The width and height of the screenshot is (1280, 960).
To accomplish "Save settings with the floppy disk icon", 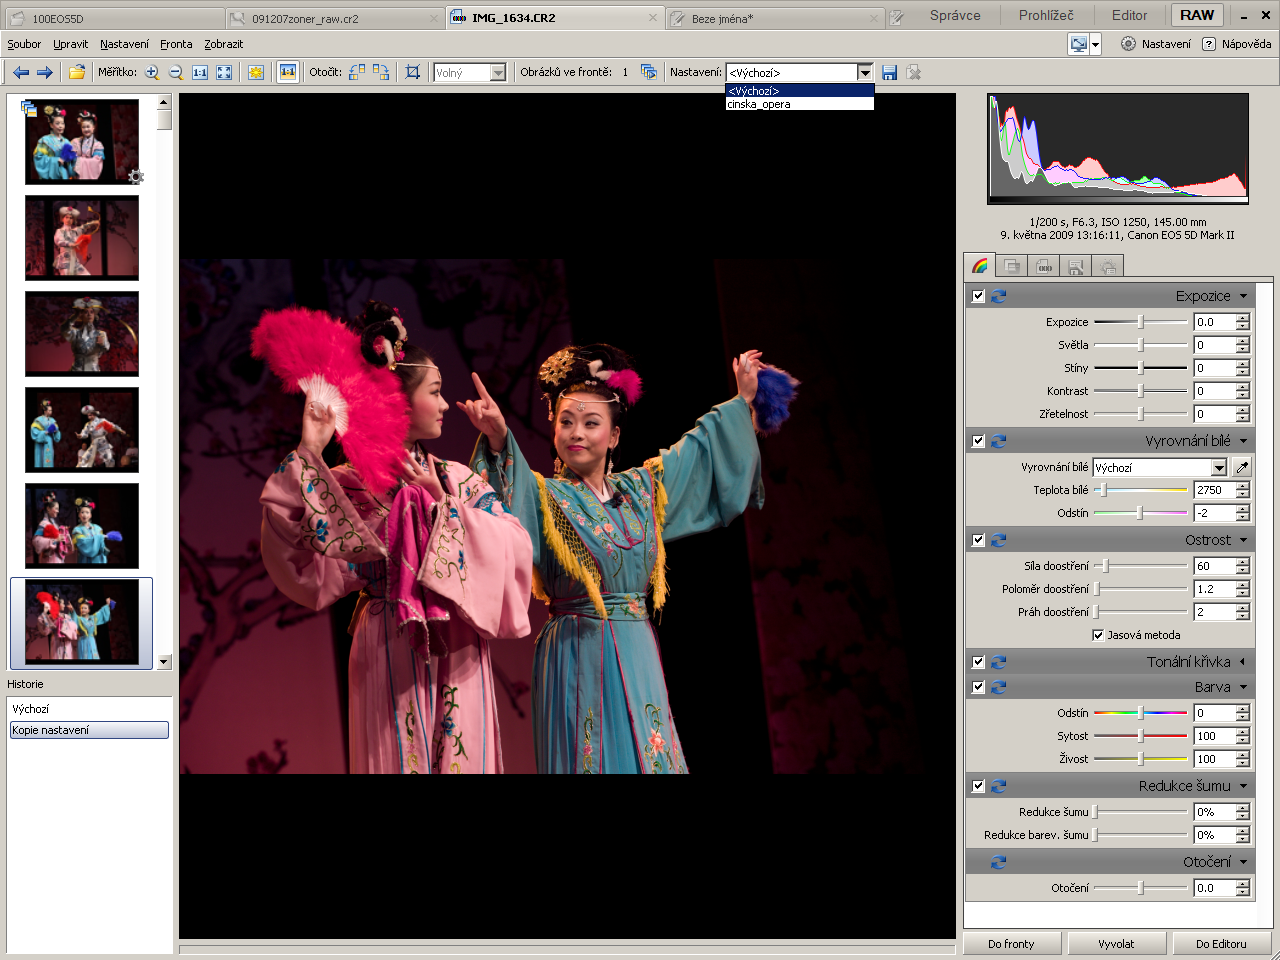I will coord(889,72).
